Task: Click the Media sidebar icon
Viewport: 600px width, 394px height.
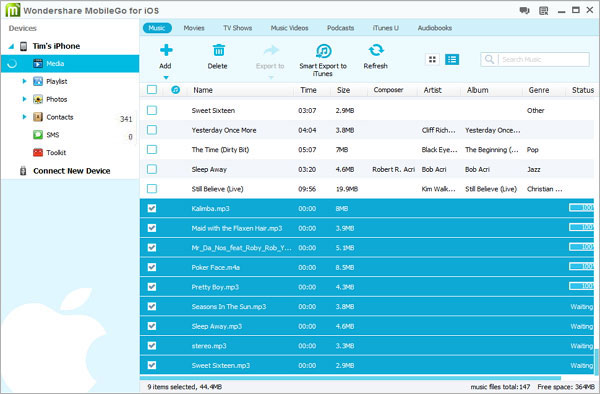Action: [38, 63]
